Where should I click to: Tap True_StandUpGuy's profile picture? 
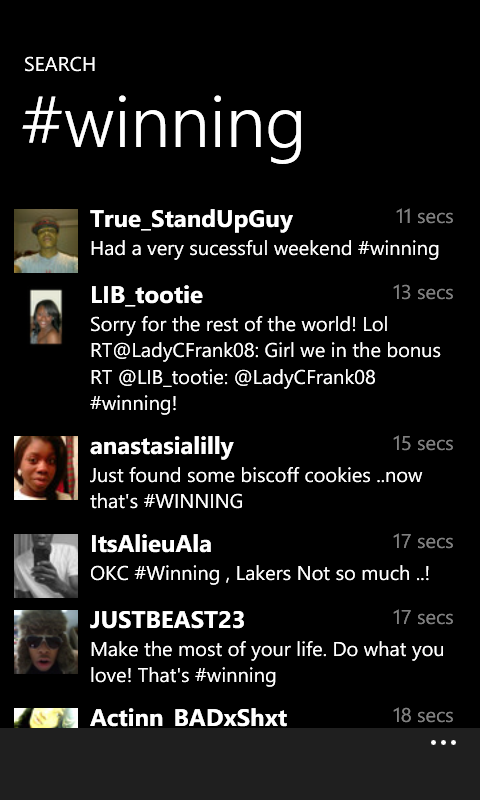click(x=46, y=241)
